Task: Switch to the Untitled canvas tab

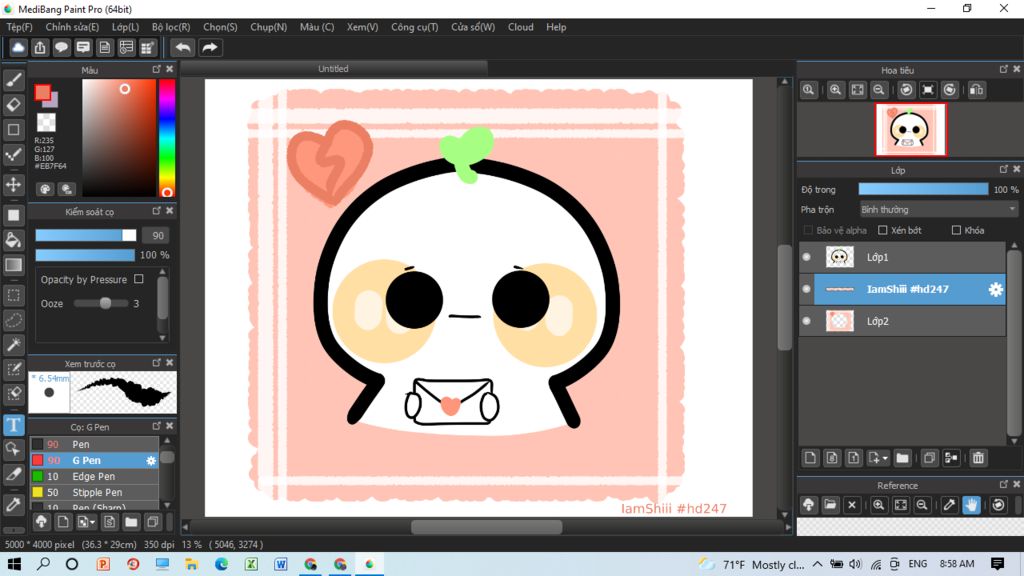Action: [333, 69]
